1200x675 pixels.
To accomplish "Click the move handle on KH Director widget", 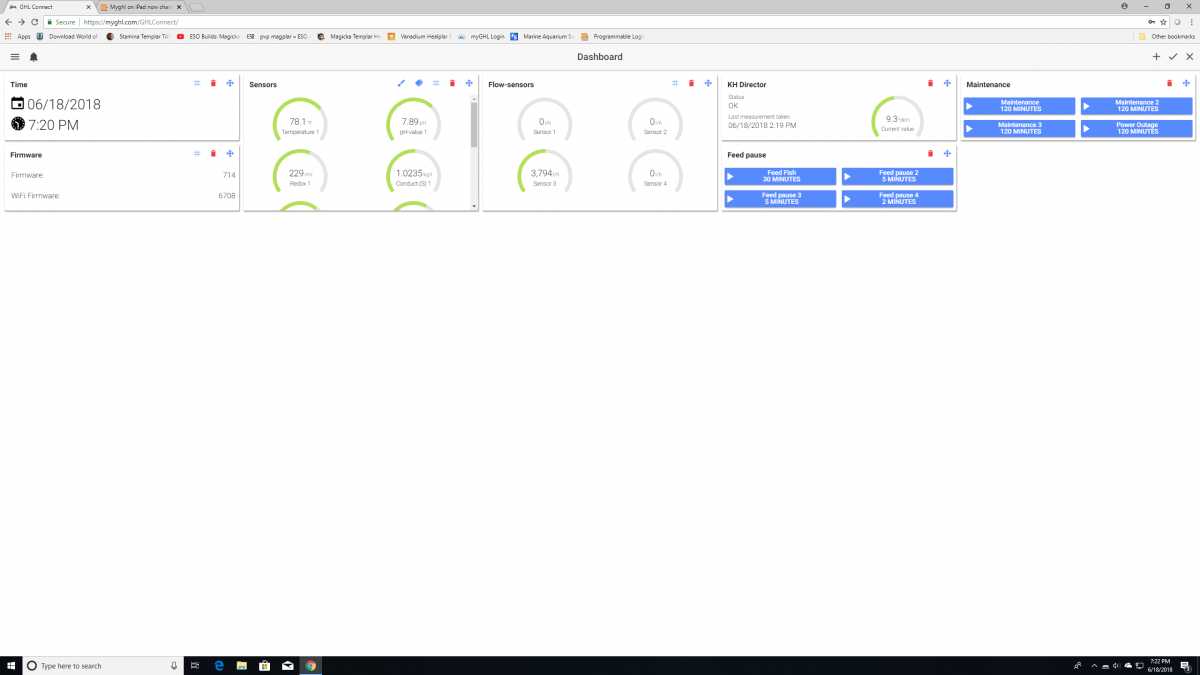I will tap(947, 83).
